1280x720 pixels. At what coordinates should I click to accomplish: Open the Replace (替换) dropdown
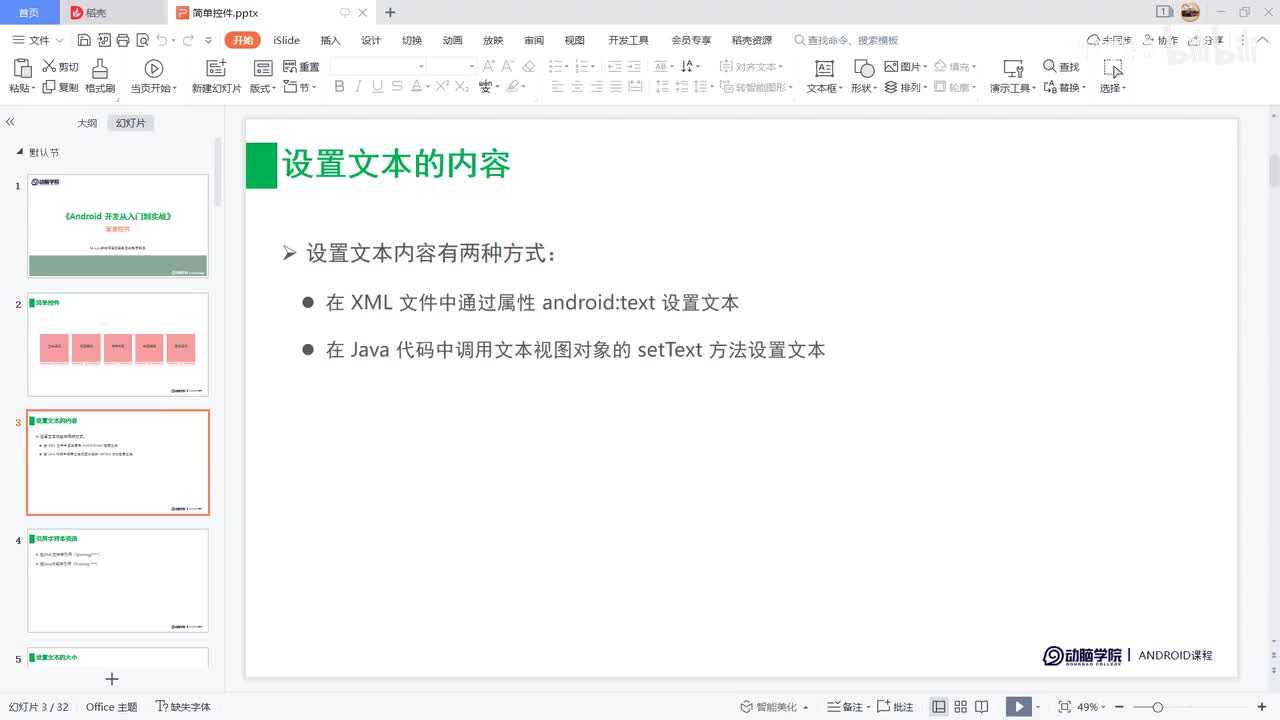click(1064, 87)
